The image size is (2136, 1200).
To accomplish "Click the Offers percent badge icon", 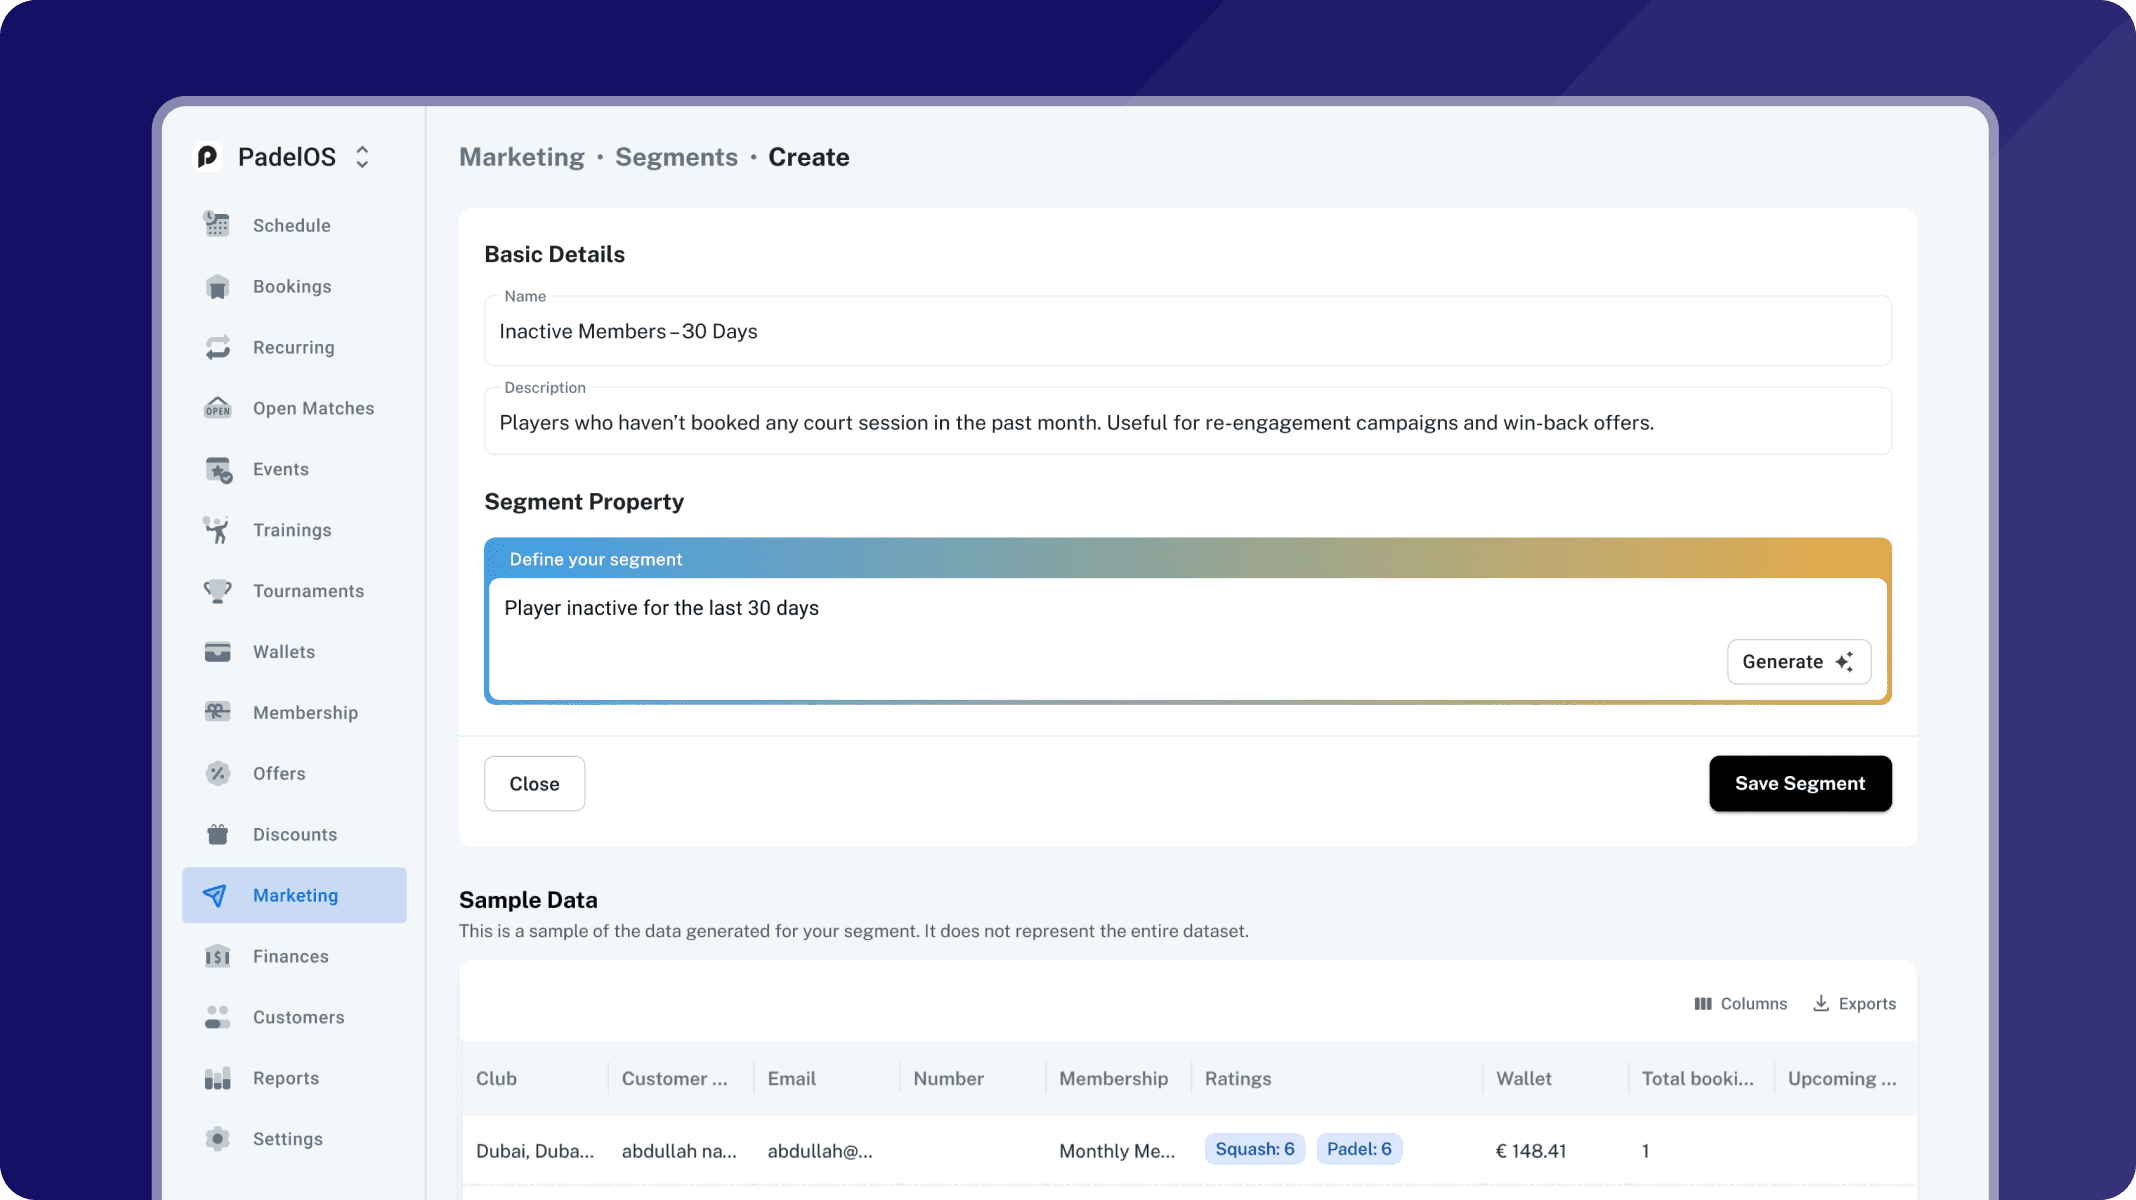I will pyautogui.click(x=217, y=773).
